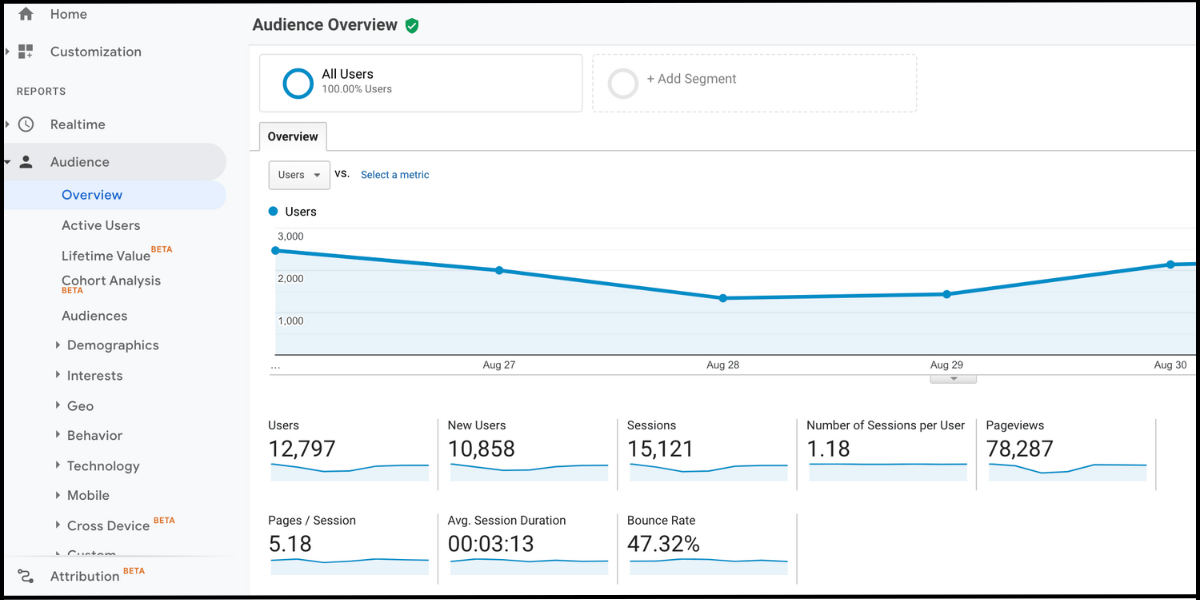Click the Audience person icon
The image size is (1200, 600).
click(27, 161)
